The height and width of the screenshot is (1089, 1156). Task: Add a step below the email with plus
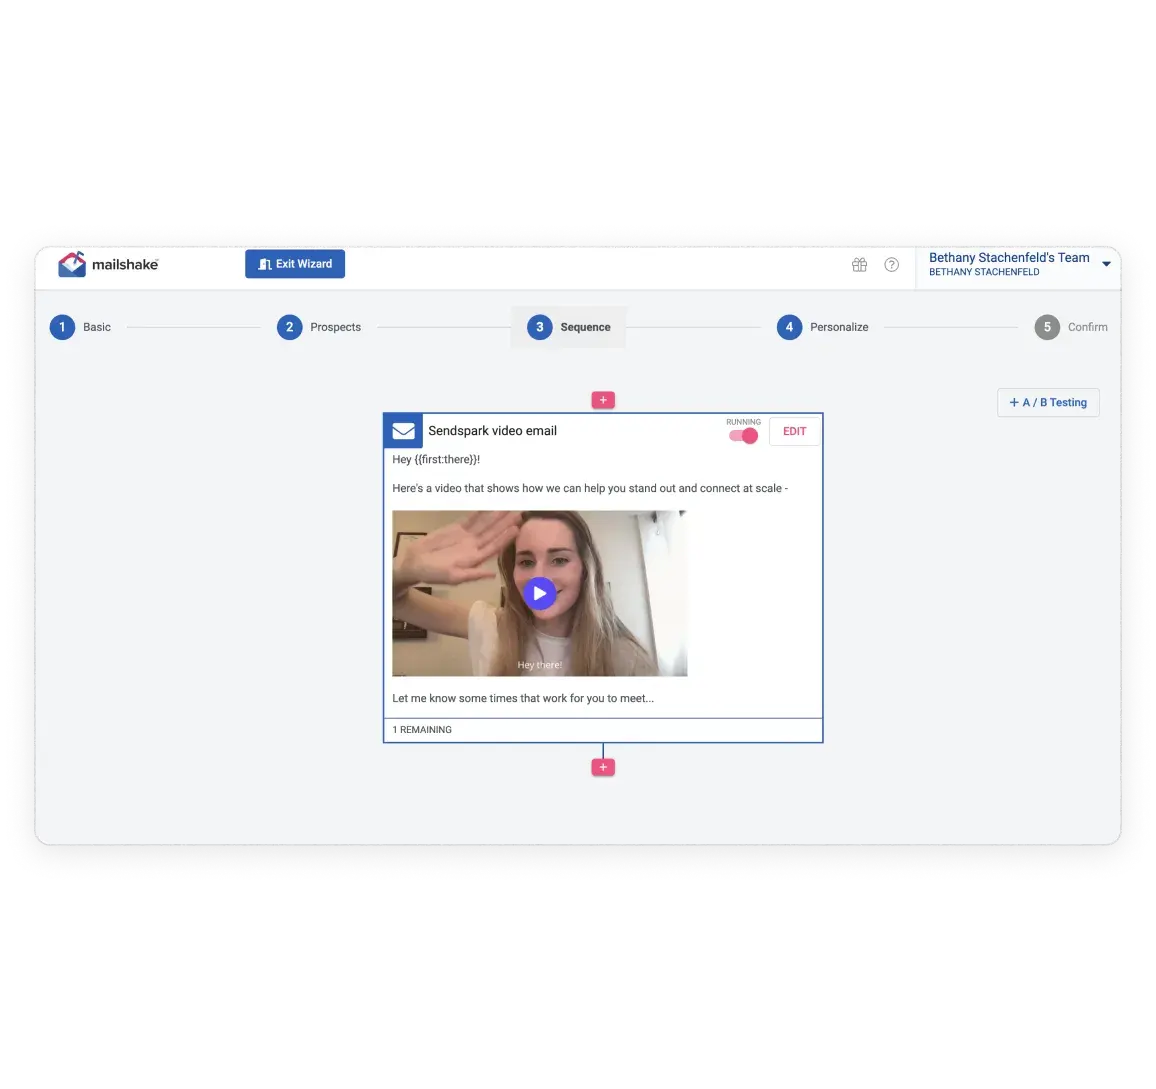click(x=603, y=768)
